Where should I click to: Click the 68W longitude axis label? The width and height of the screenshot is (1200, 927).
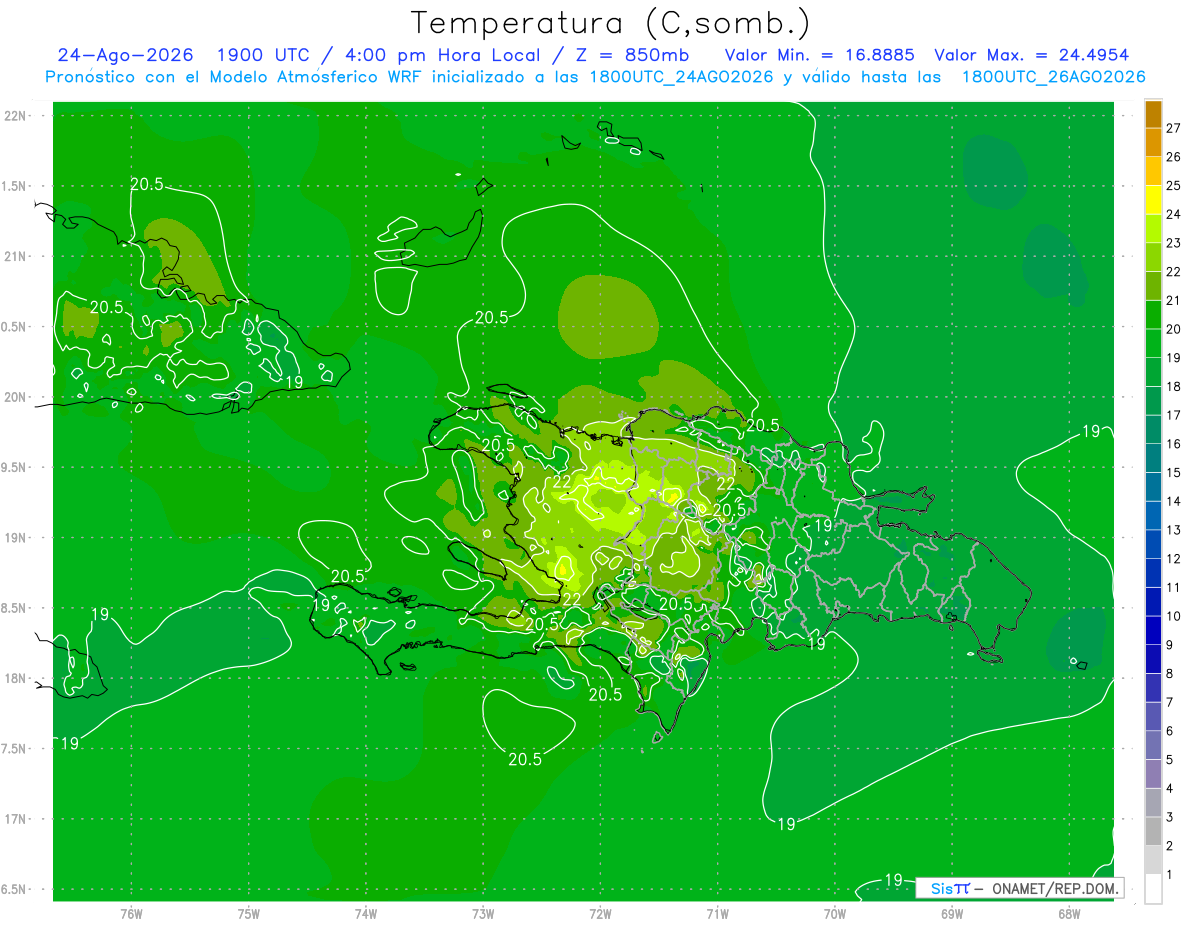pyautogui.click(x=1069, y=914)
